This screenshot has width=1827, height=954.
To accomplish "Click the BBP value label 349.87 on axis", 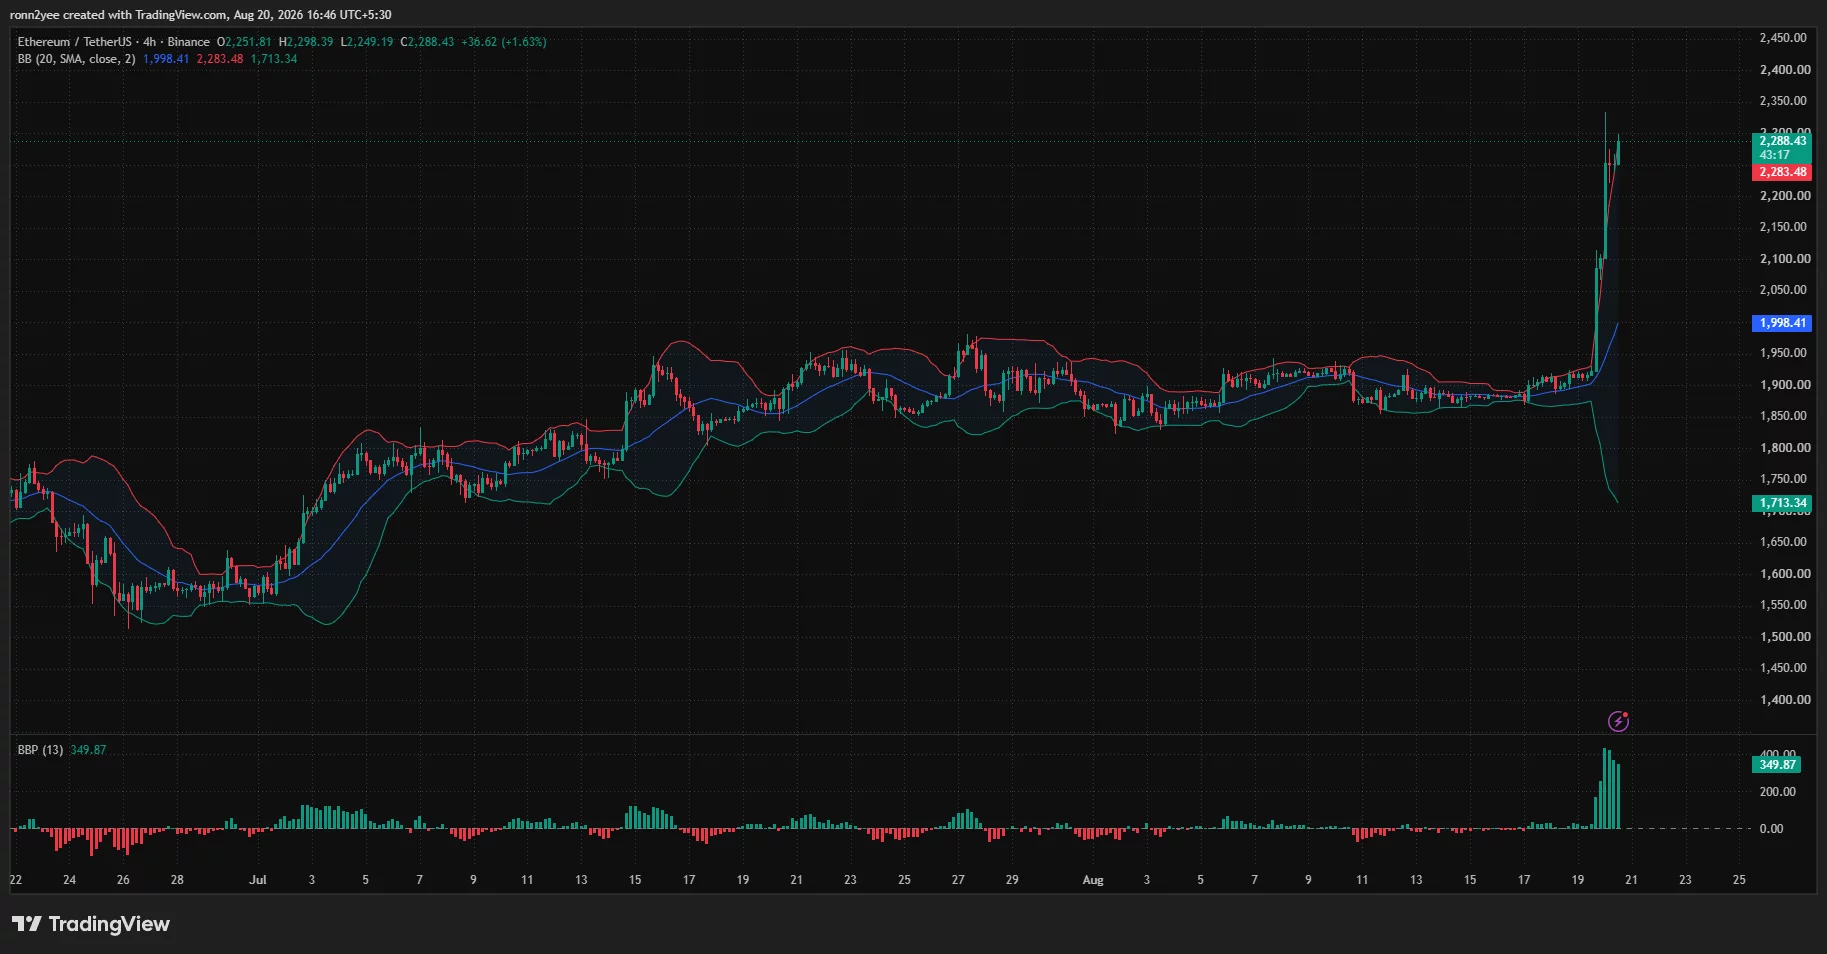I will pyautogui.click(x=1778, y=765).
